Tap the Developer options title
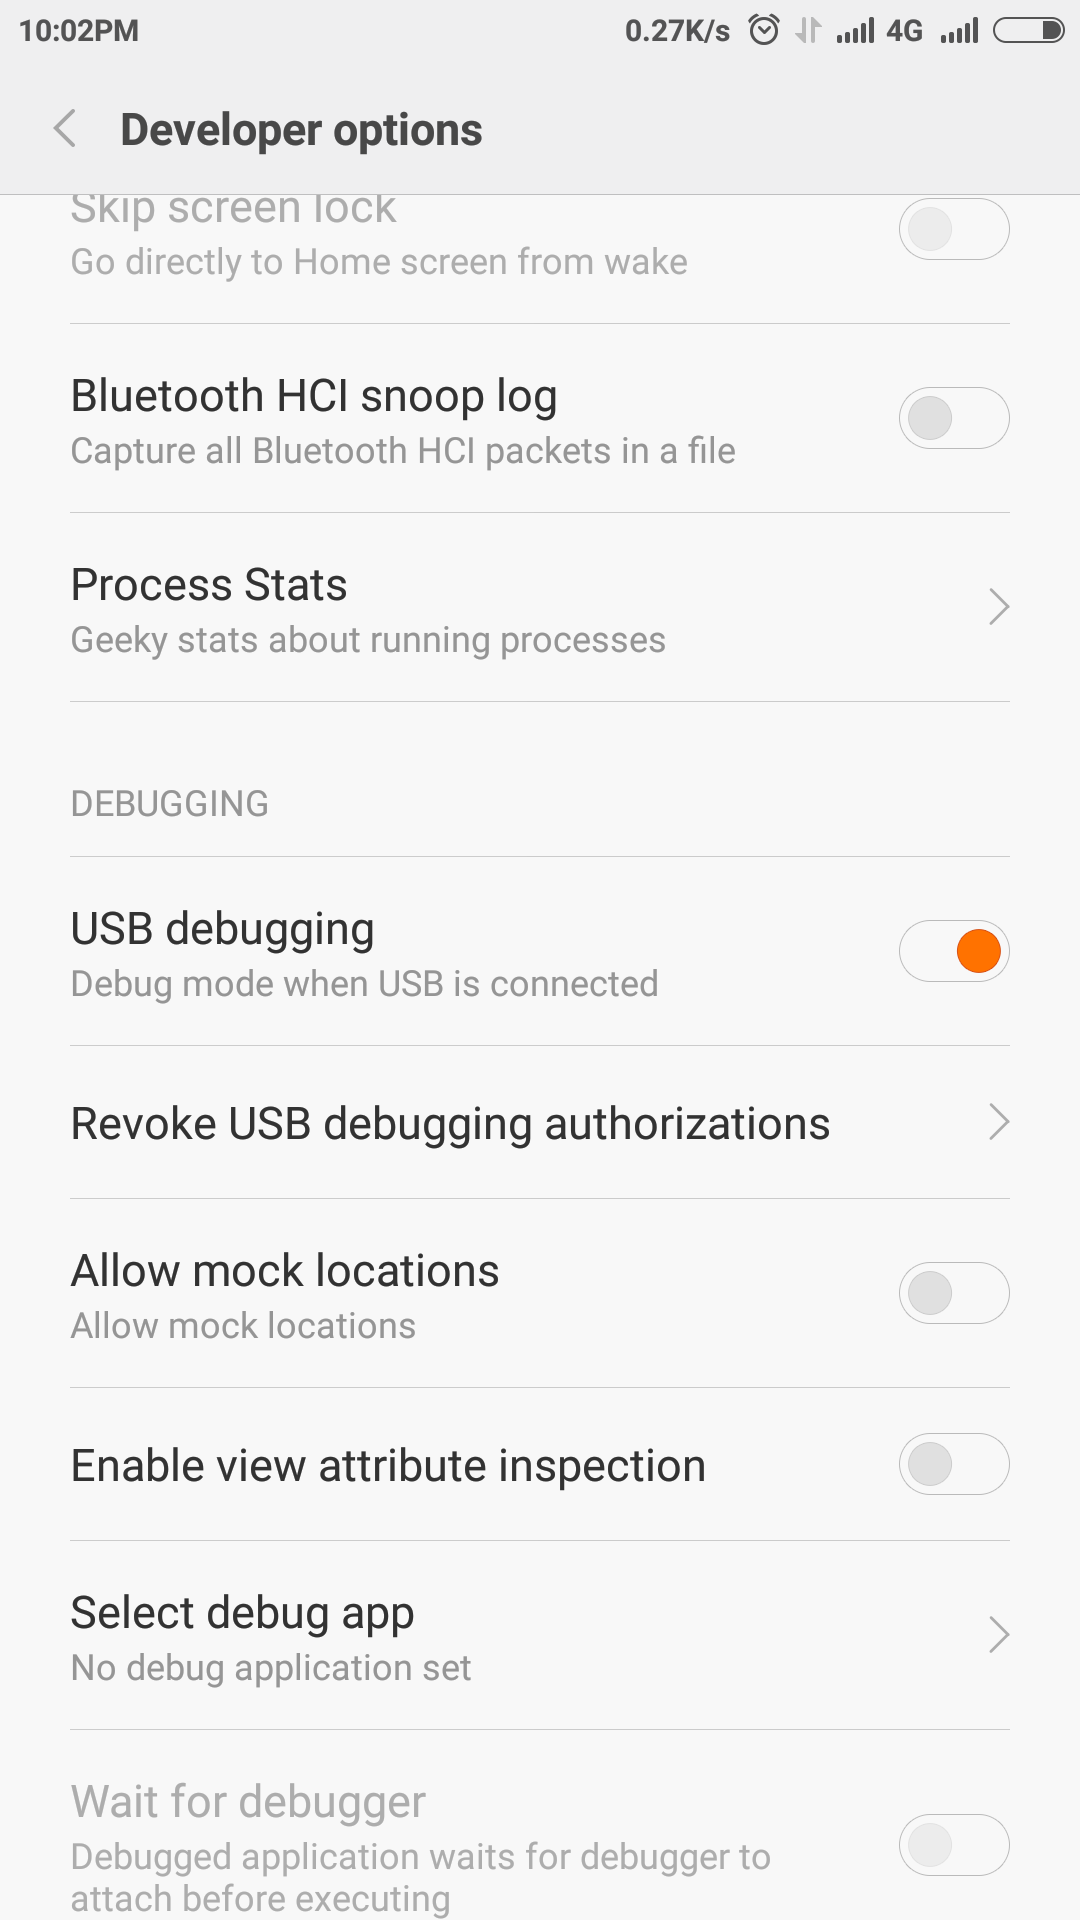This screenshot has height=1920, width=1080. coord(301,130)
